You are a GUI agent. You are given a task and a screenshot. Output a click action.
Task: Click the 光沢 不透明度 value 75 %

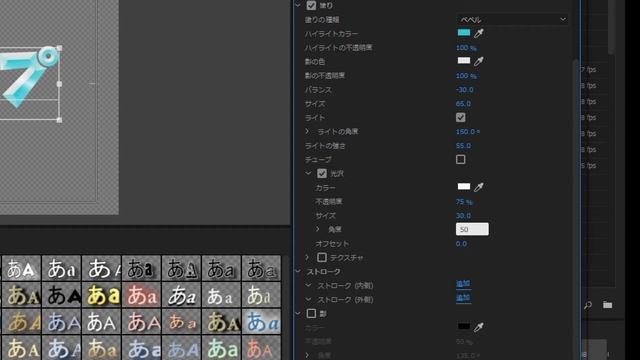coord(464,202)
